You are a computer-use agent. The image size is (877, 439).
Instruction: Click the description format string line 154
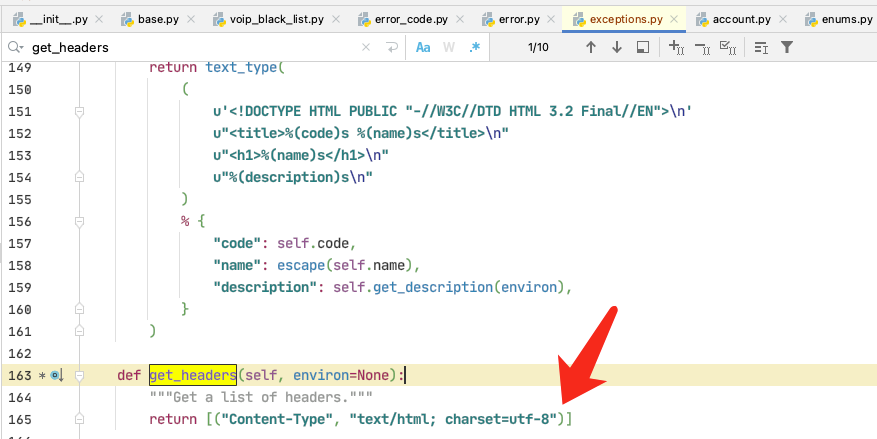click(293, 178)
